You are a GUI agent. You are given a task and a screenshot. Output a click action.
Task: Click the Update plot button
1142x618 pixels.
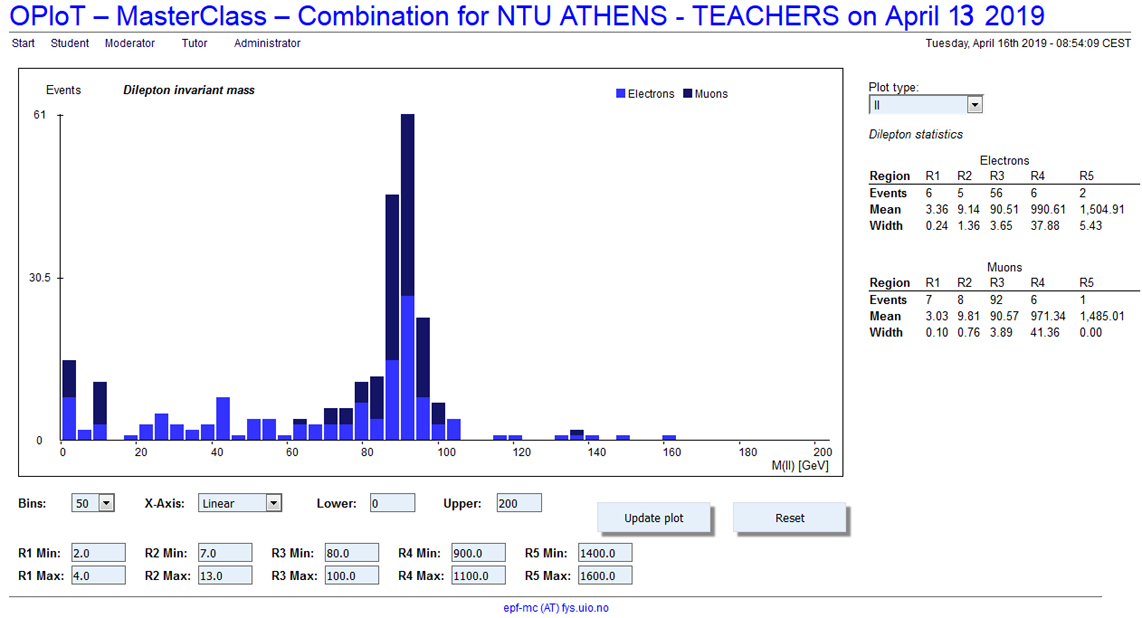(654, 518)
